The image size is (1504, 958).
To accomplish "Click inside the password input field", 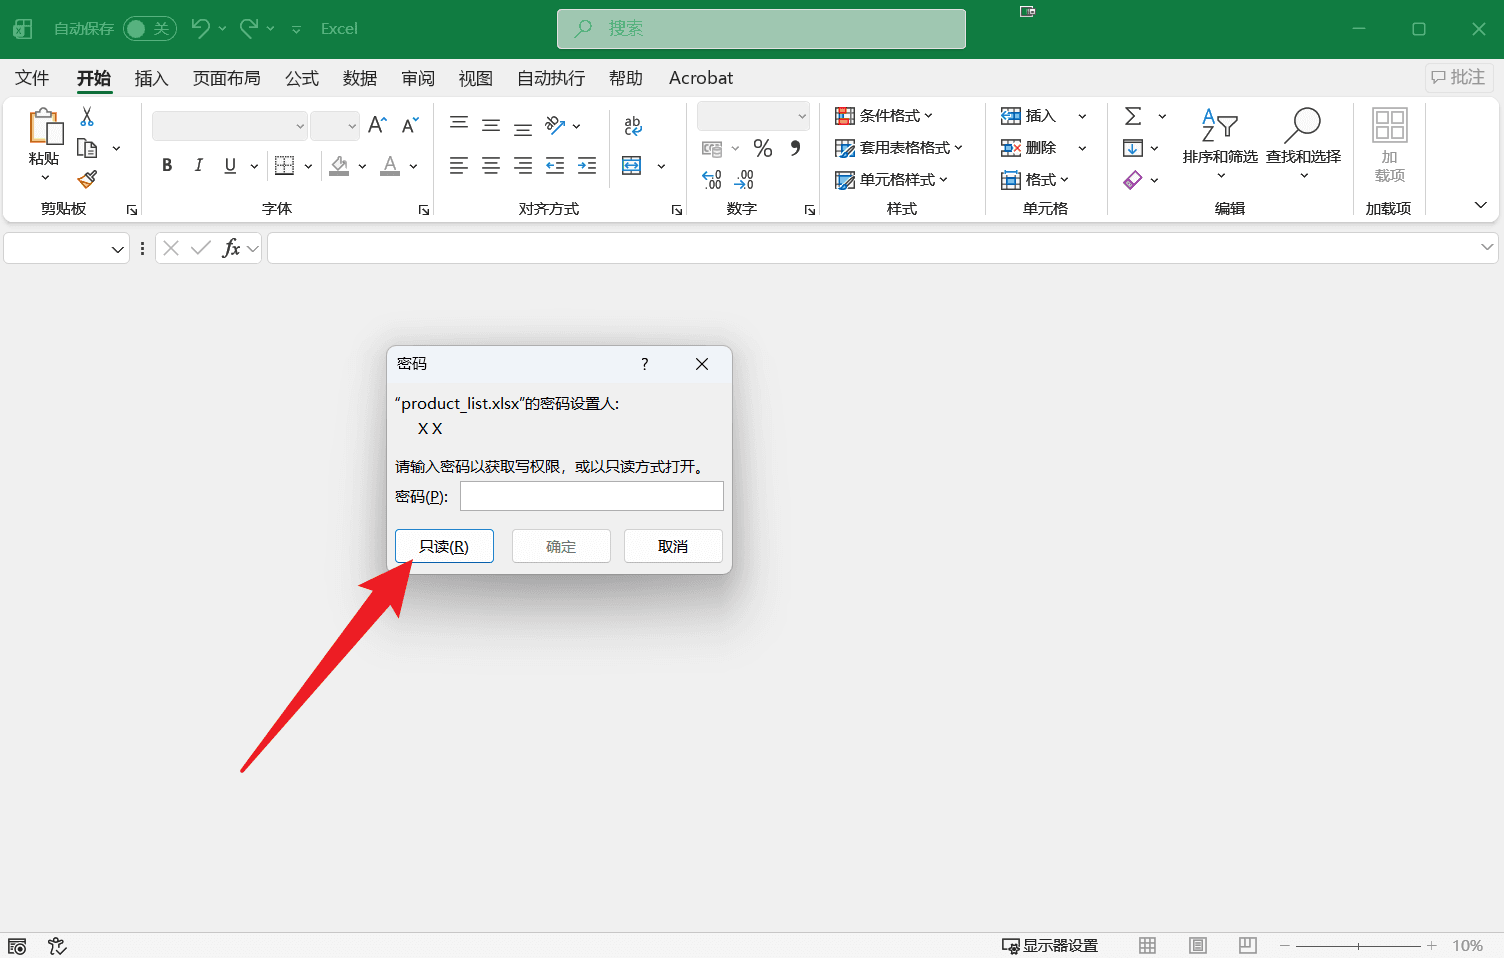I will tap(591, 495).
